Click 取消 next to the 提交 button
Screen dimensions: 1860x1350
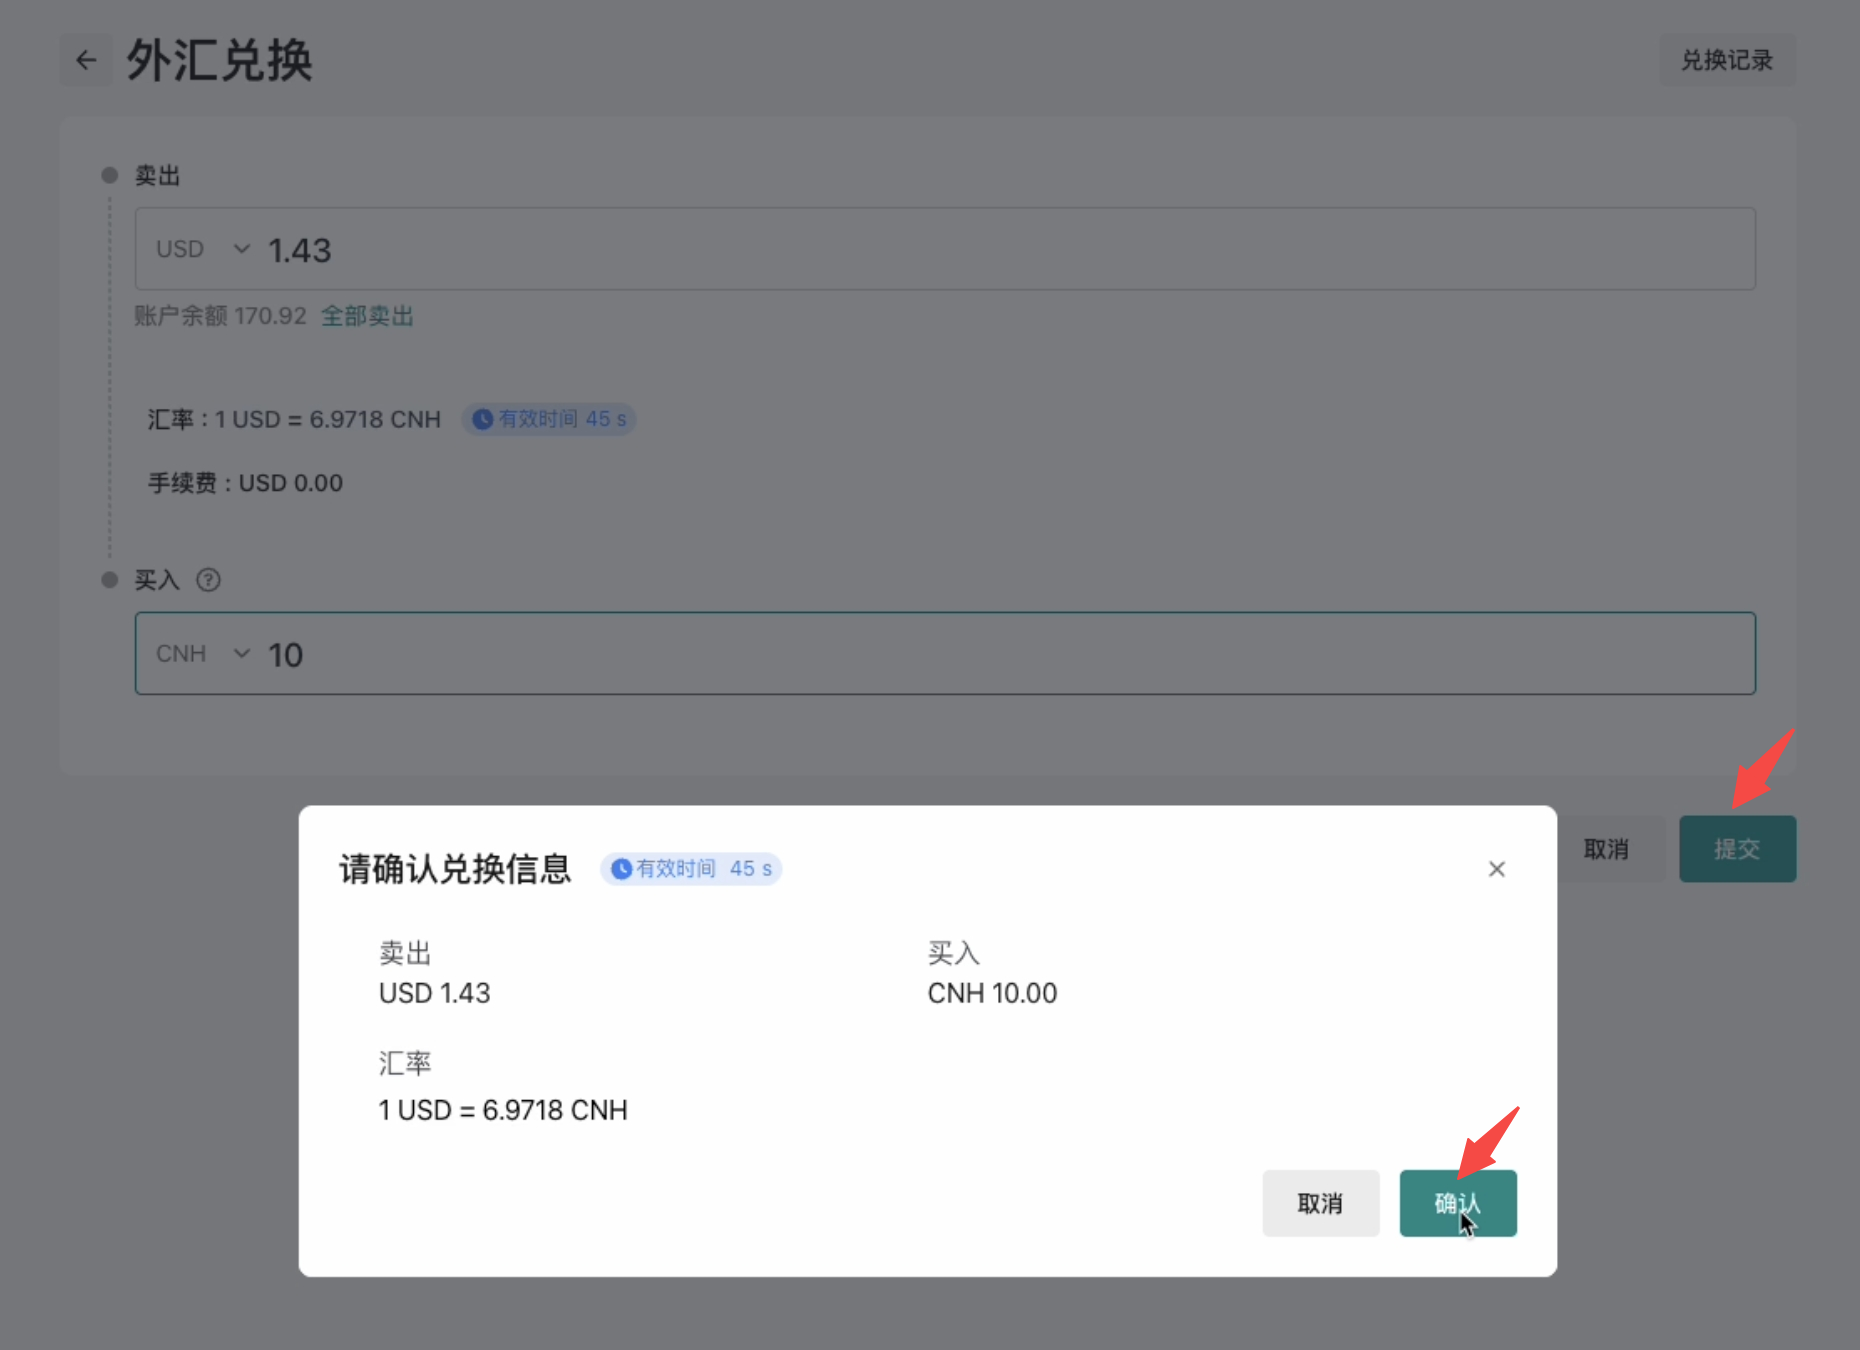coord(1606,849)
